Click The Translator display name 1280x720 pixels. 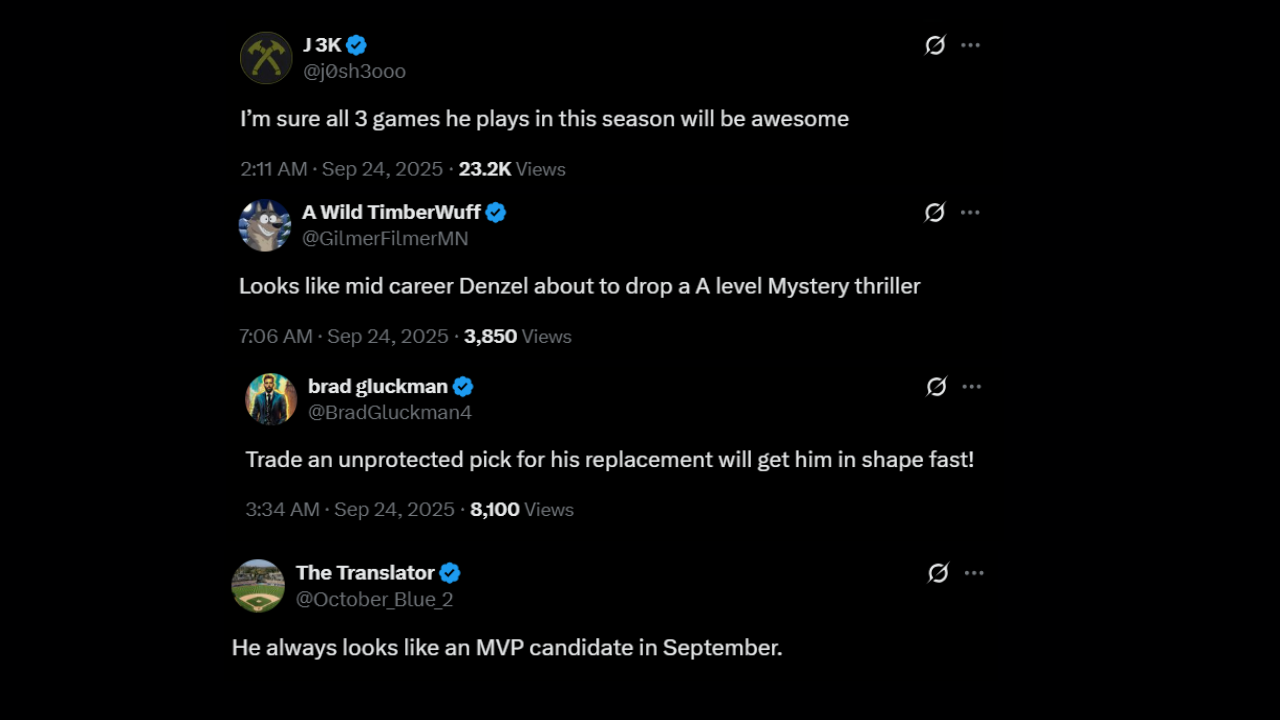[x=365, y=573]
